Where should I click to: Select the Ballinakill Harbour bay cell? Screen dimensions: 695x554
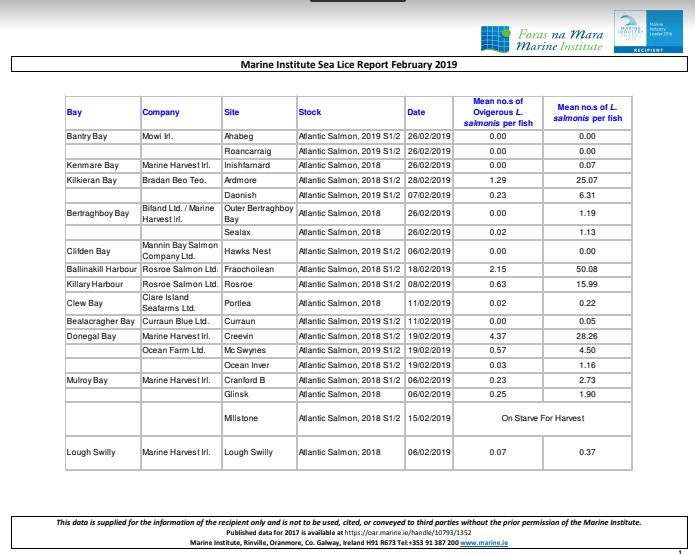tap(101, 270)
